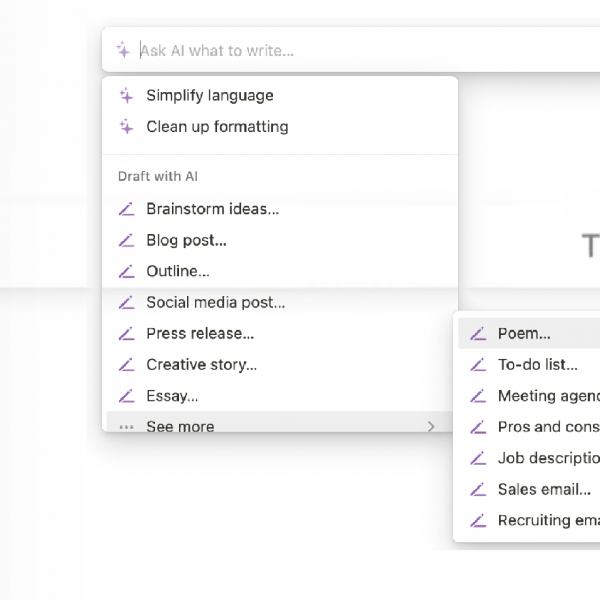Click the pencil icon next to To-do list
The image size is (600, 600).
pos(478,365)
